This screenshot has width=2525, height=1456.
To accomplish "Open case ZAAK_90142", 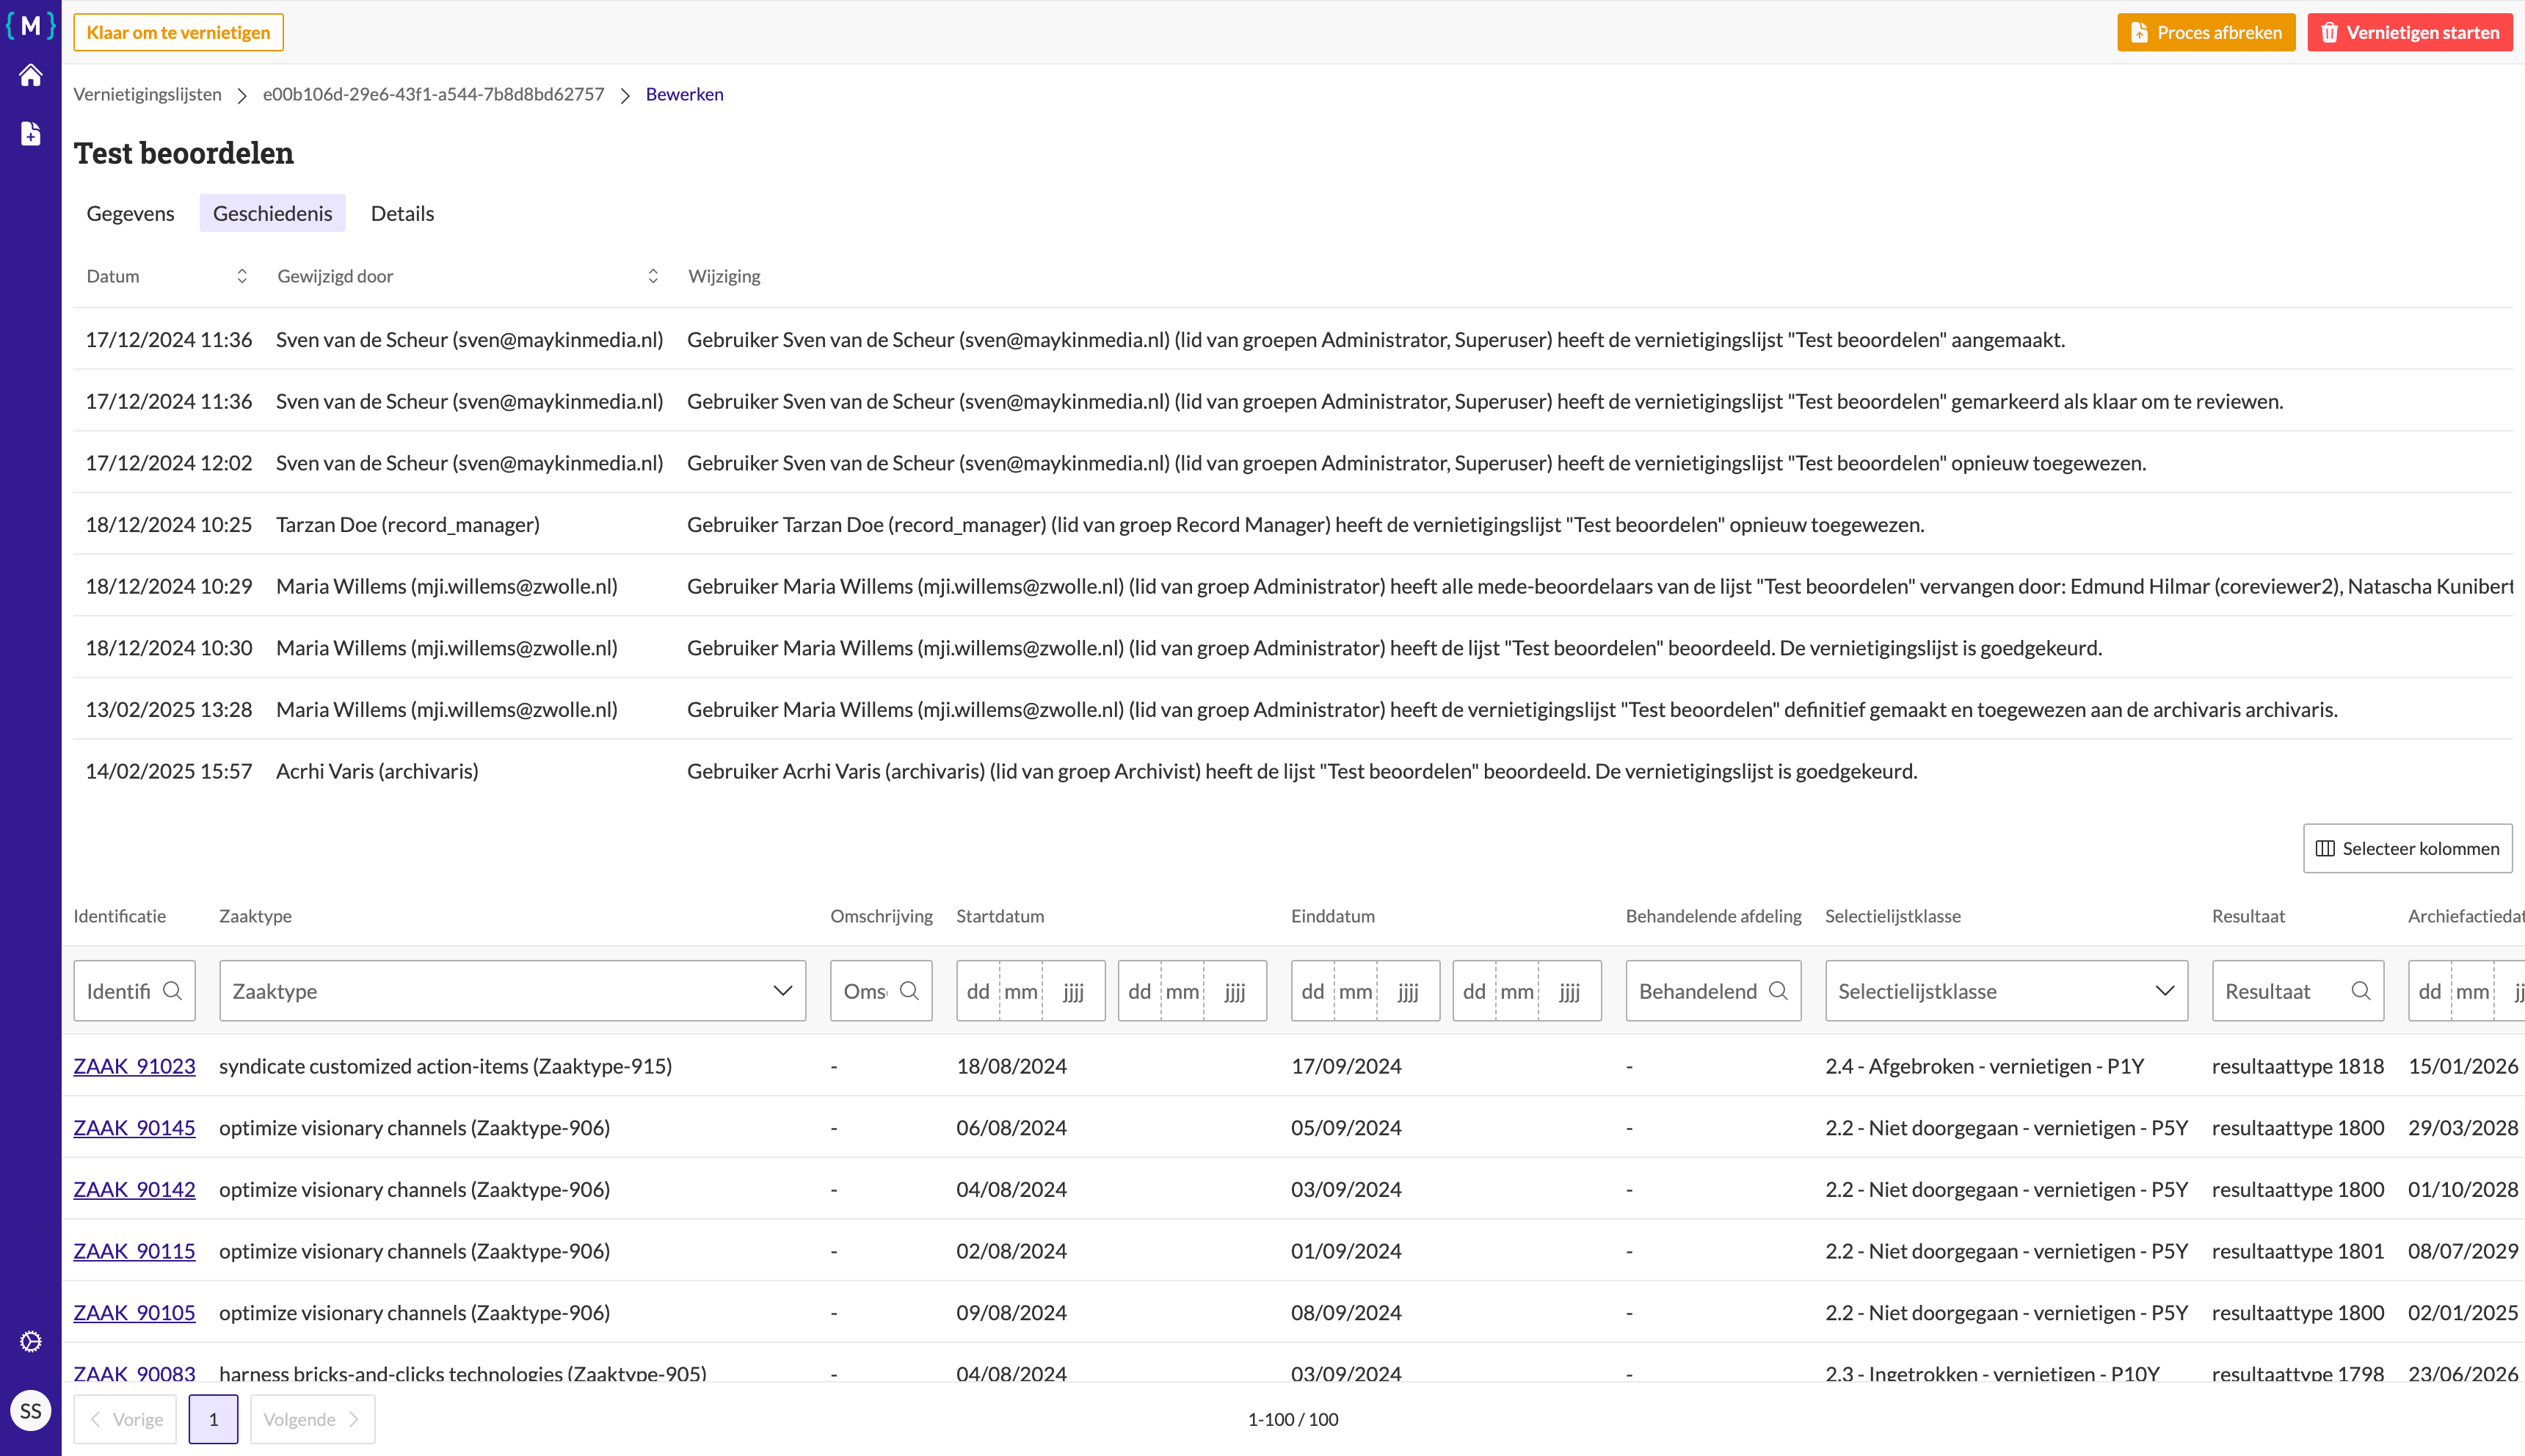I will [134, 1189].
